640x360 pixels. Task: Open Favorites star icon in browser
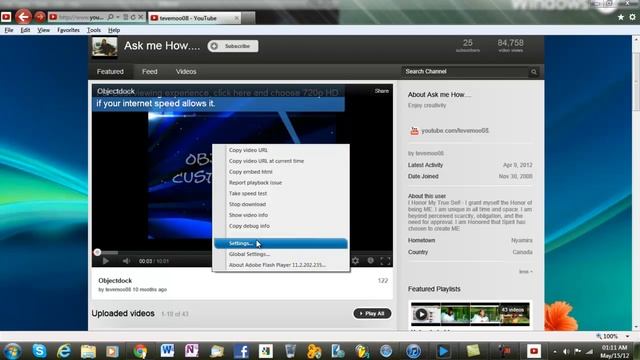pos(620,17)
